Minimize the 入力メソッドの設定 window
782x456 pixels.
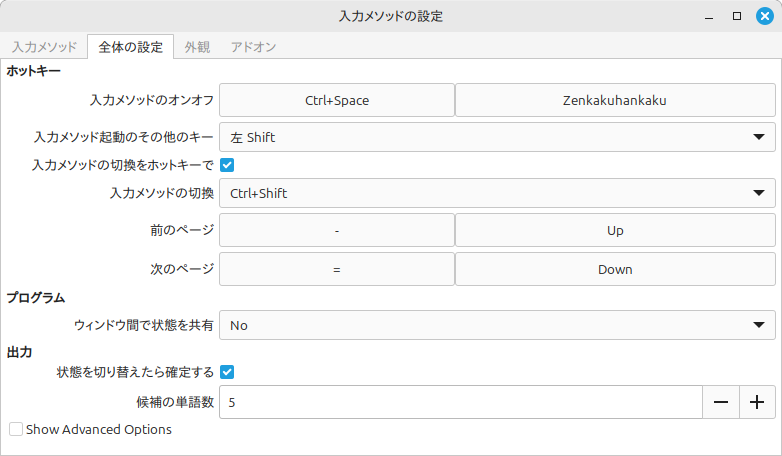[709, 16]
